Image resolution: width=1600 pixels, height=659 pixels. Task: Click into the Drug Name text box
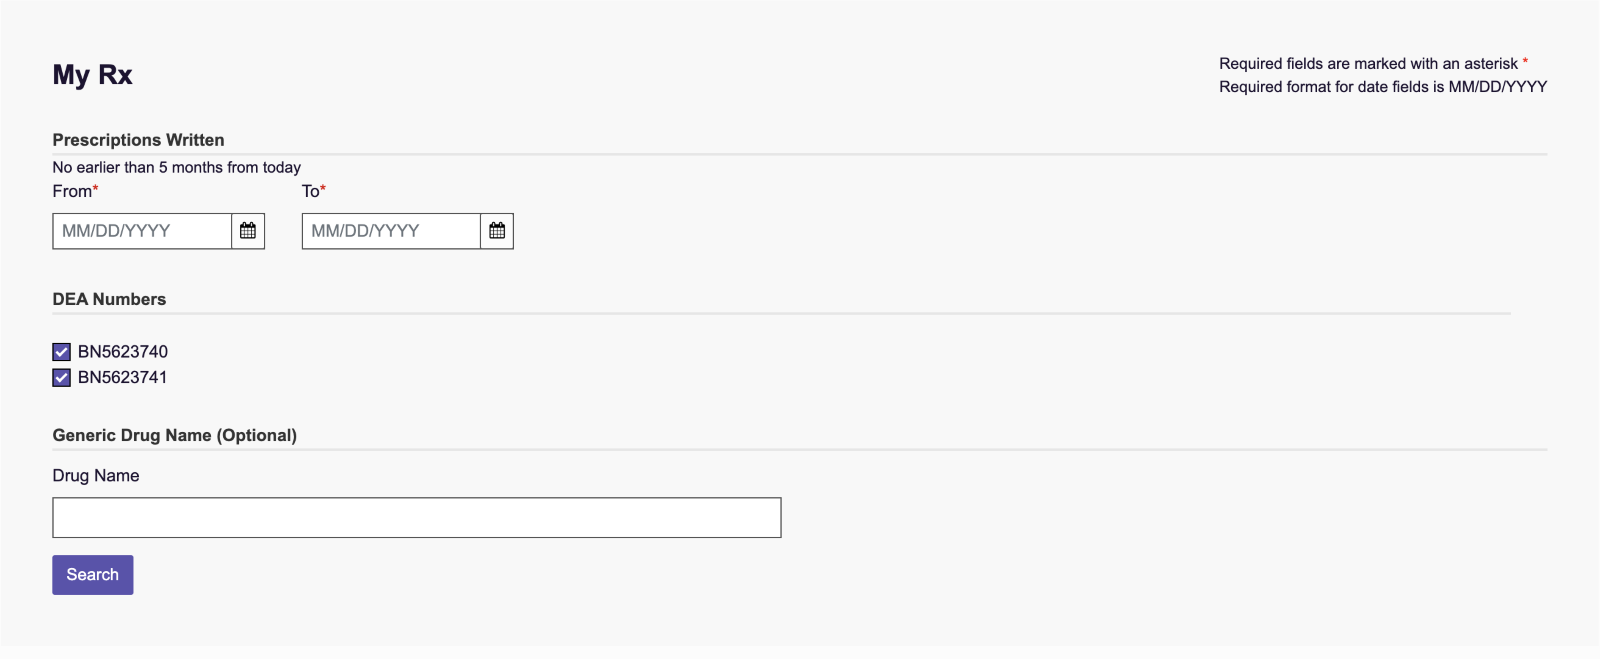point(416,518)
